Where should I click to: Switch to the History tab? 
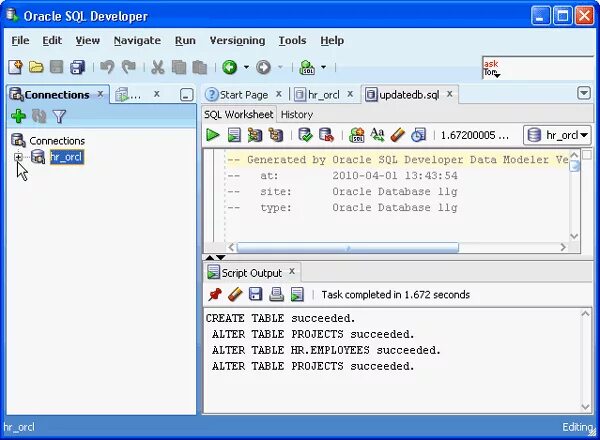pos(297,114)
